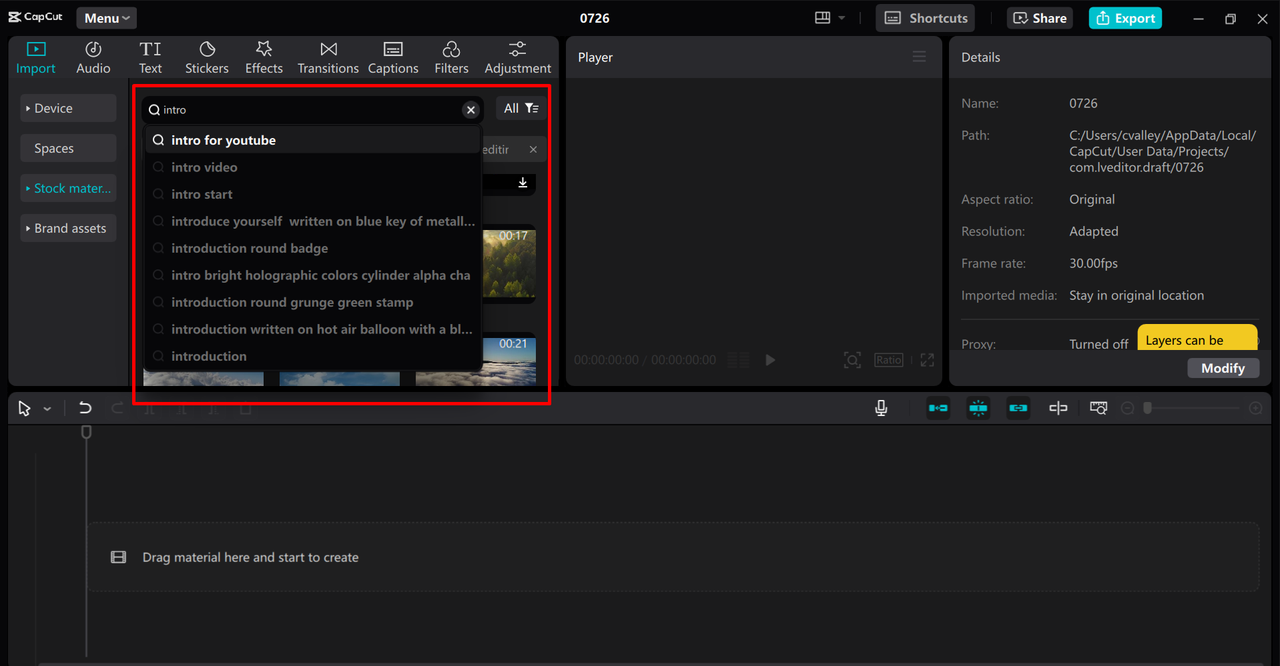
Task: Open the Menu dropdown
Action: click(106, 18)
